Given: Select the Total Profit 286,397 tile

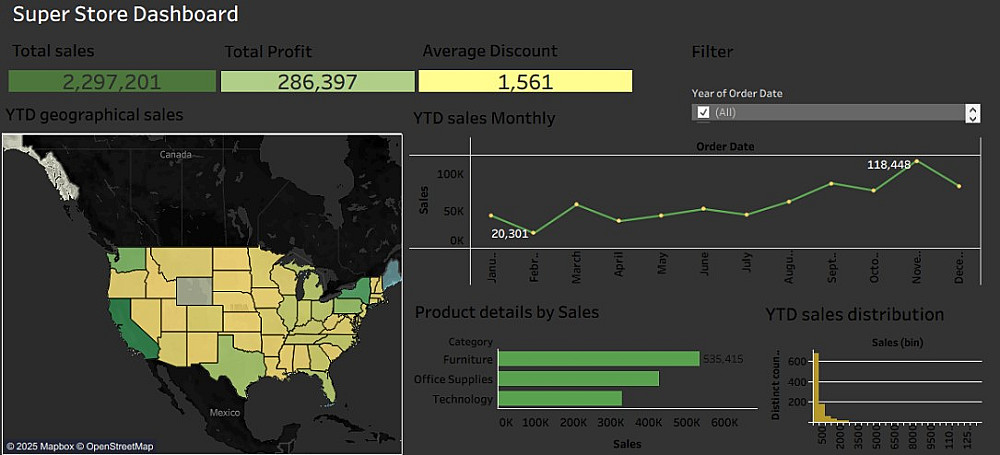Looking at the screenshot, I should pyautogui.click(x=318, y=81).
